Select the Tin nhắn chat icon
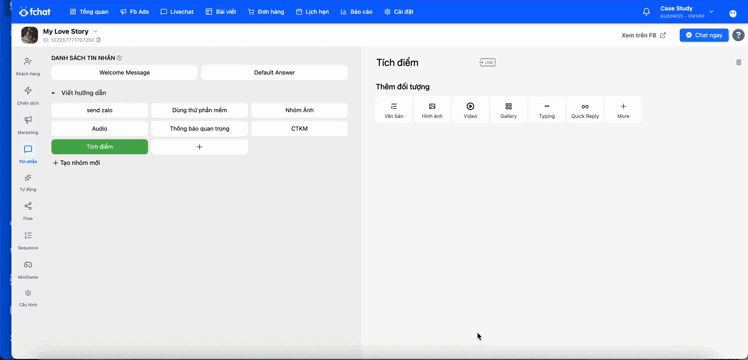This screenshot has height=360, width=748. coord(28,149)
